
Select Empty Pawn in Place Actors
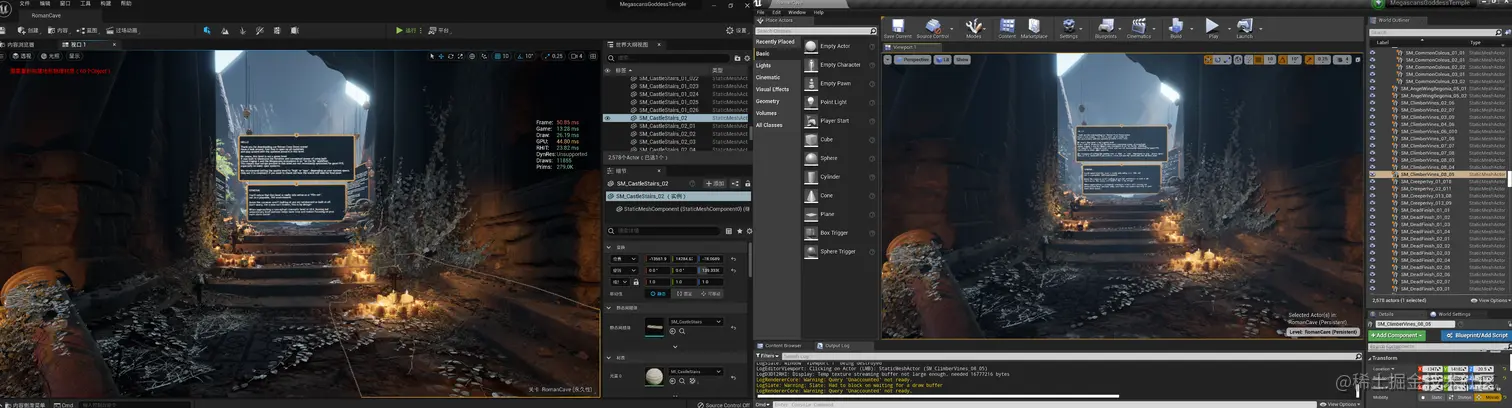click(x=839, y=84)
